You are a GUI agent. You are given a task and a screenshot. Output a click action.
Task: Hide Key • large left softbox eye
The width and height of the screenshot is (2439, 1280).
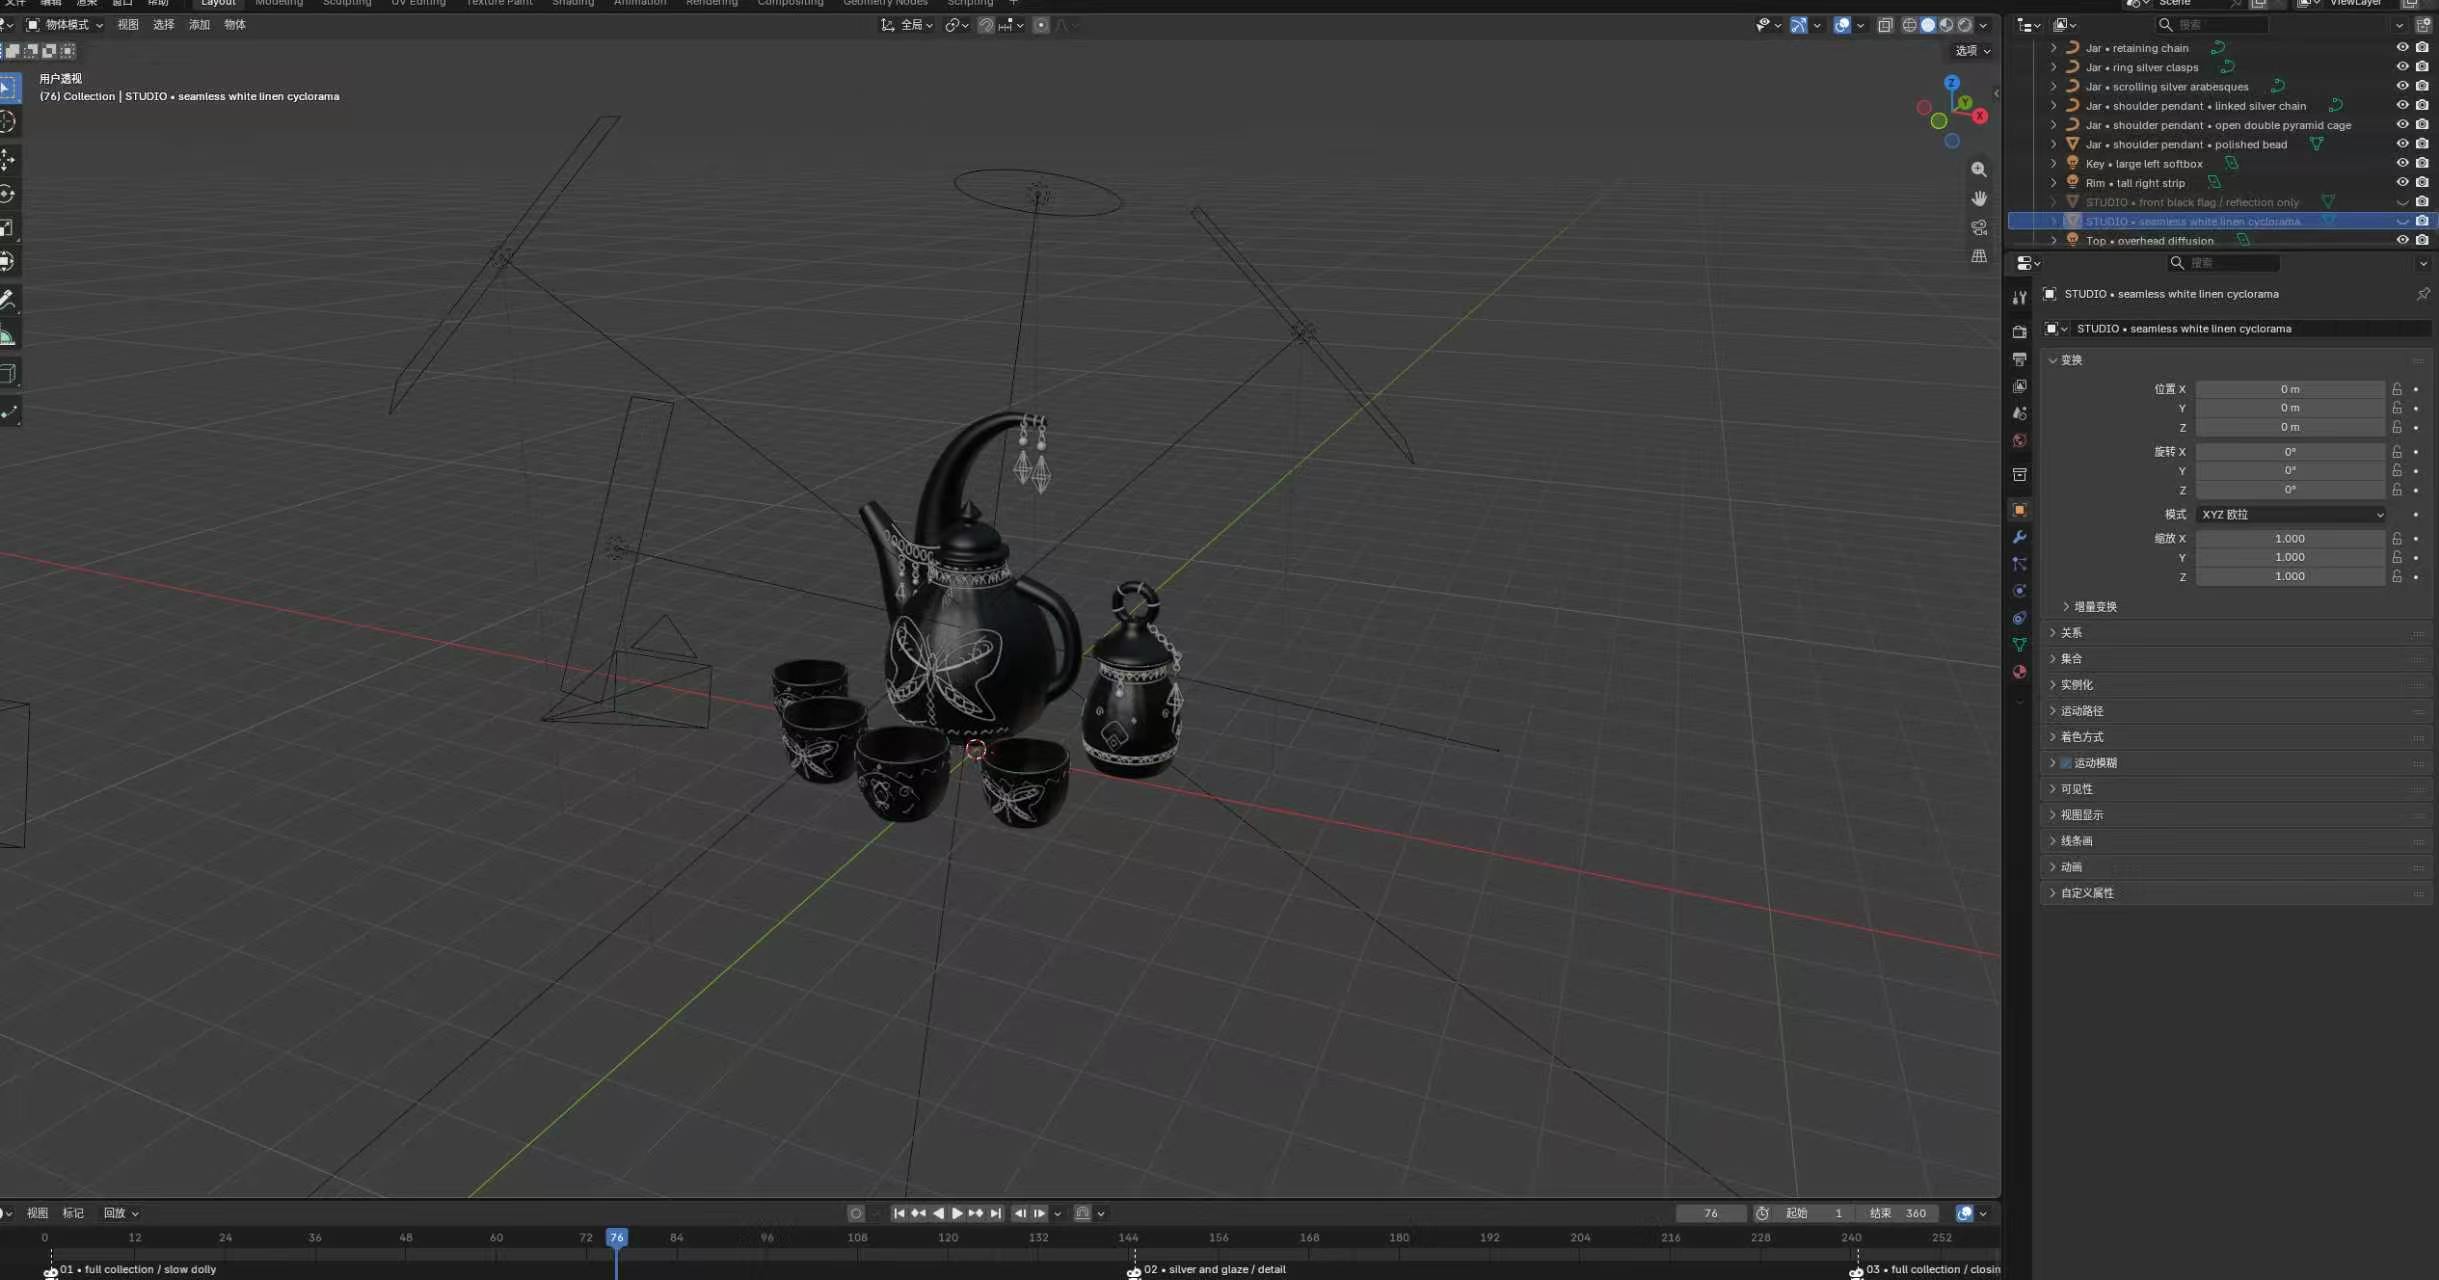click(2402, 163)
